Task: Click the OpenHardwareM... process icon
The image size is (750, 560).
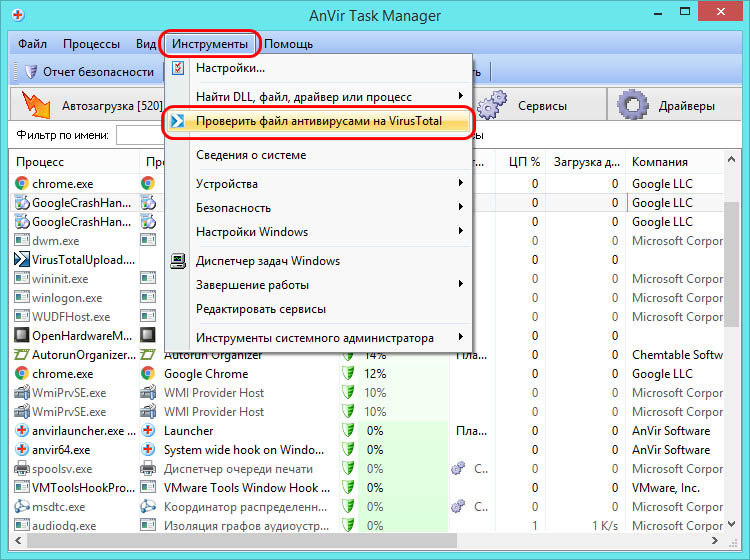Action: 22,335
